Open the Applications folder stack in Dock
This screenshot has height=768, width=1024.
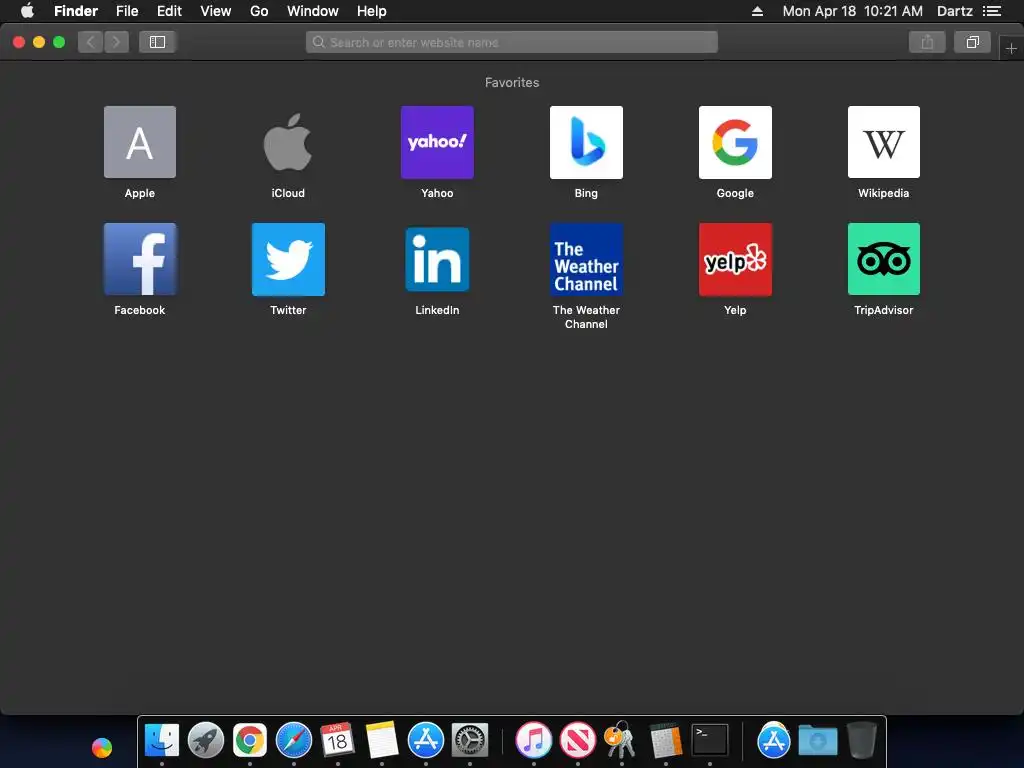(x=773, y=741)
